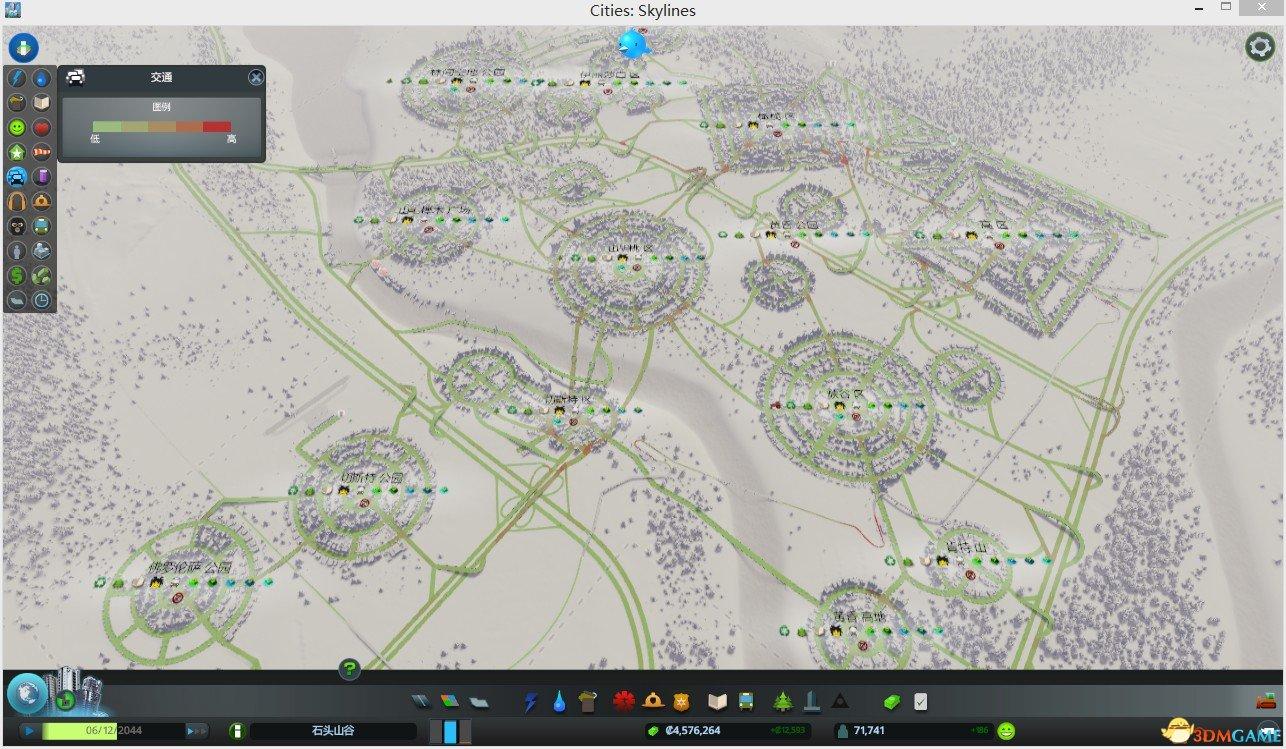This screenshot has height=749, width=1286.
Task: Open the Public Transport bus menu
Action: click(746, 702)
